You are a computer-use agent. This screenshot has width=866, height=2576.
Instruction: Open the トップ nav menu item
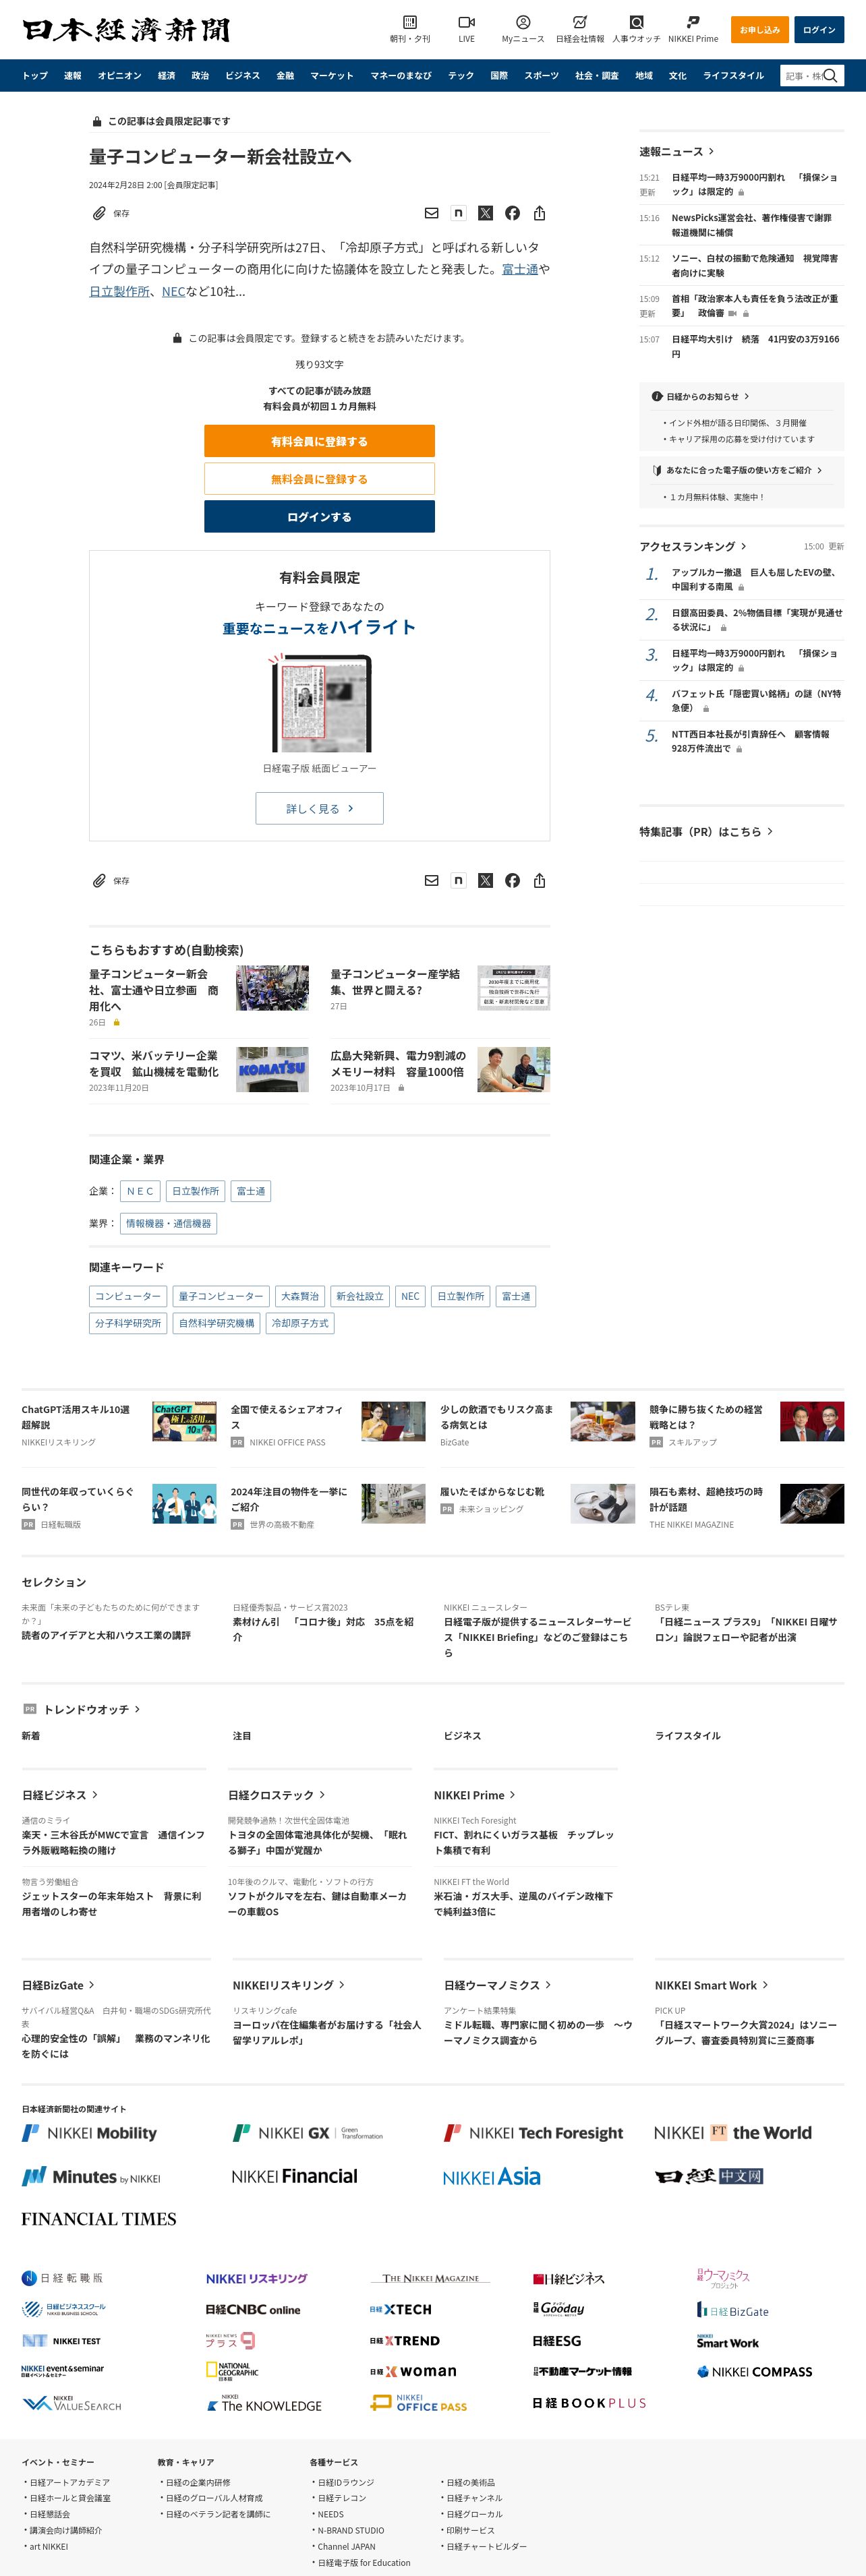point(35,76)
